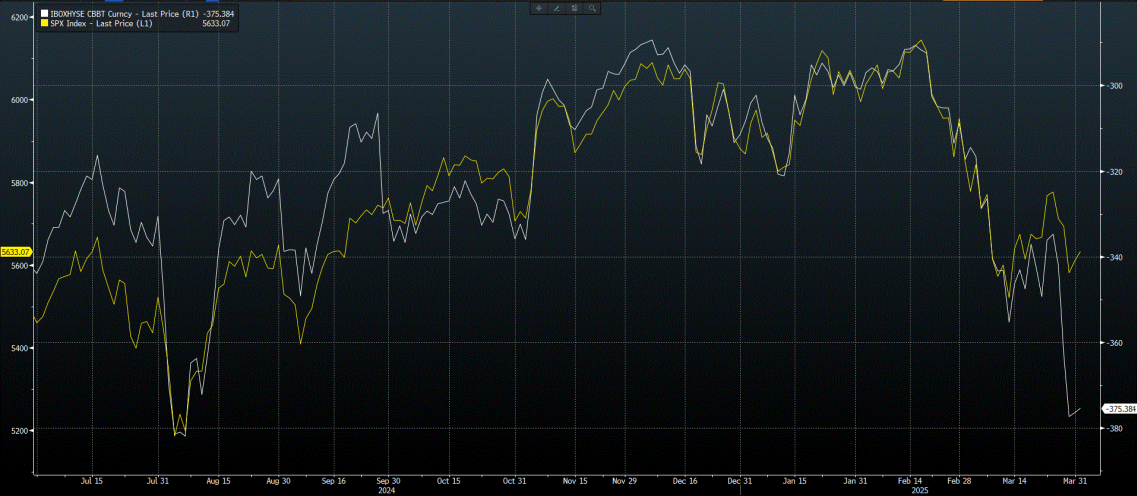This screenshot has width=1137, height=496.
Task: Click the Feb 28 date label
Action: pyautogui.click(x=960, y=480)
